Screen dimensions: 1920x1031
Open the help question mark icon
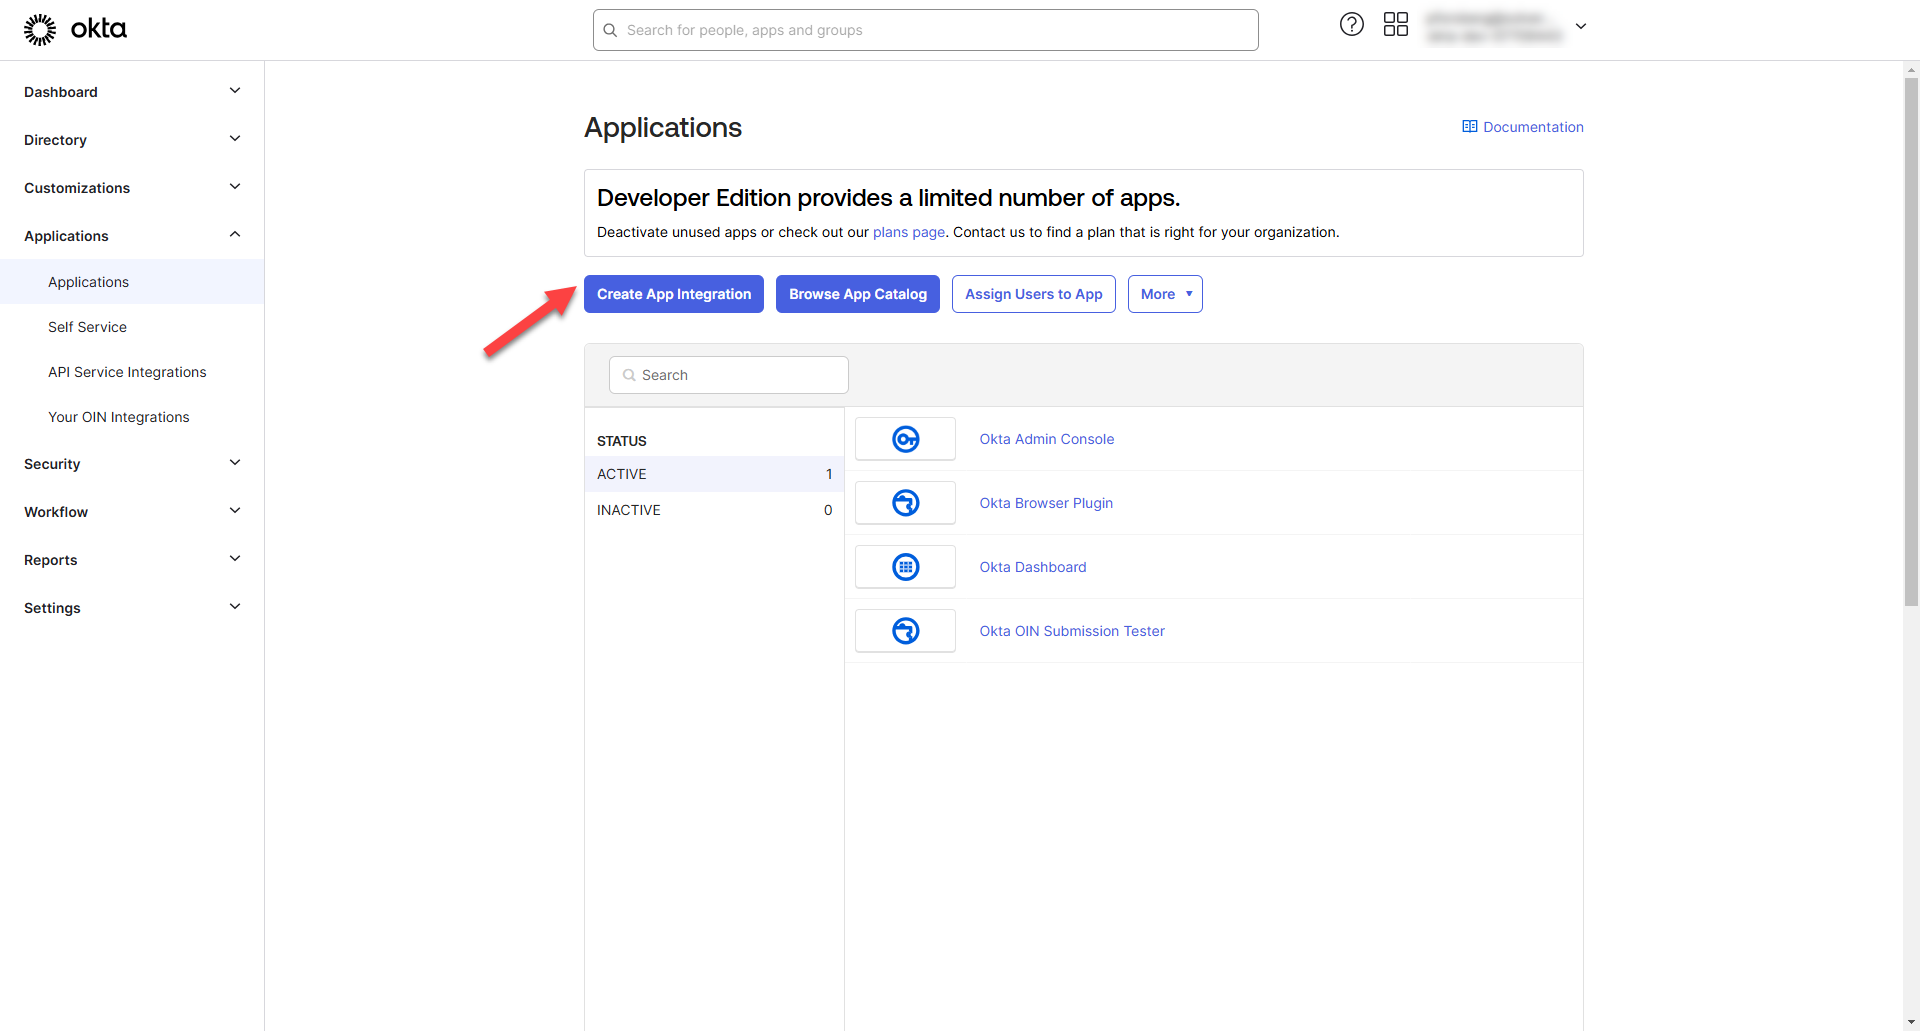pyautogui.click(x=1351, y=25)
